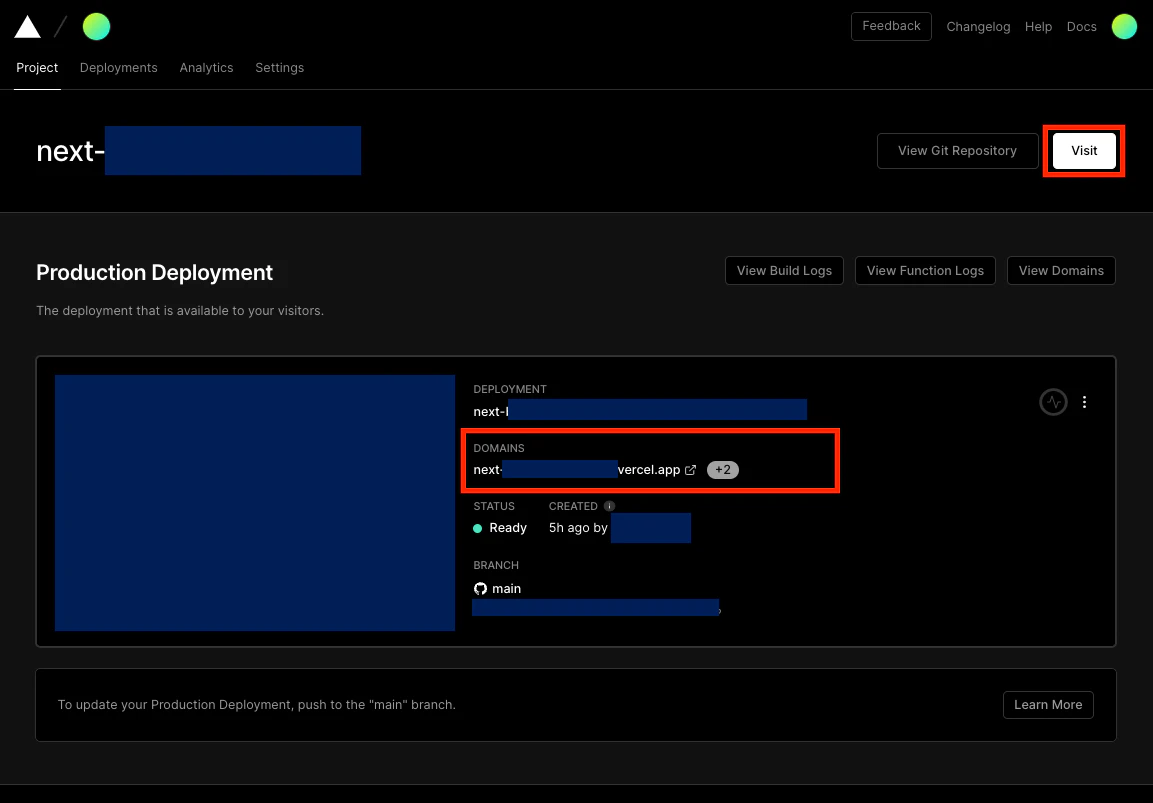1153x803 pixels.
Task: Click the GitHub icon beside main branch
Action: (480, 588)
